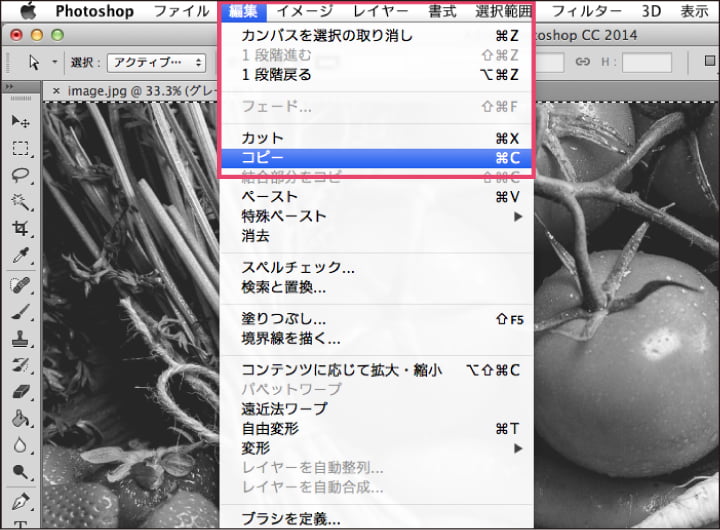This screenshot has width=720, height=530.
Task: Choose 遠近法ワープ from the menu
Action: coord(377,408)
